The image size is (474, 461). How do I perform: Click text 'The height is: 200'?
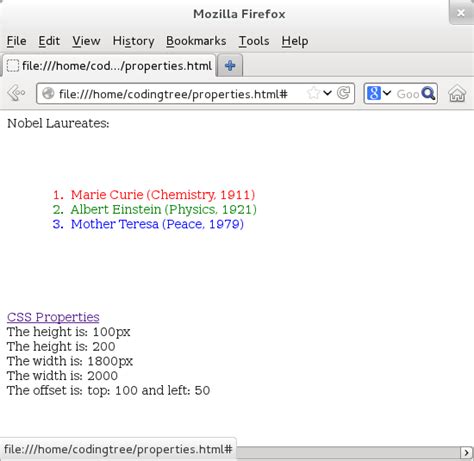pyautogui.click(x=61, y=347)
